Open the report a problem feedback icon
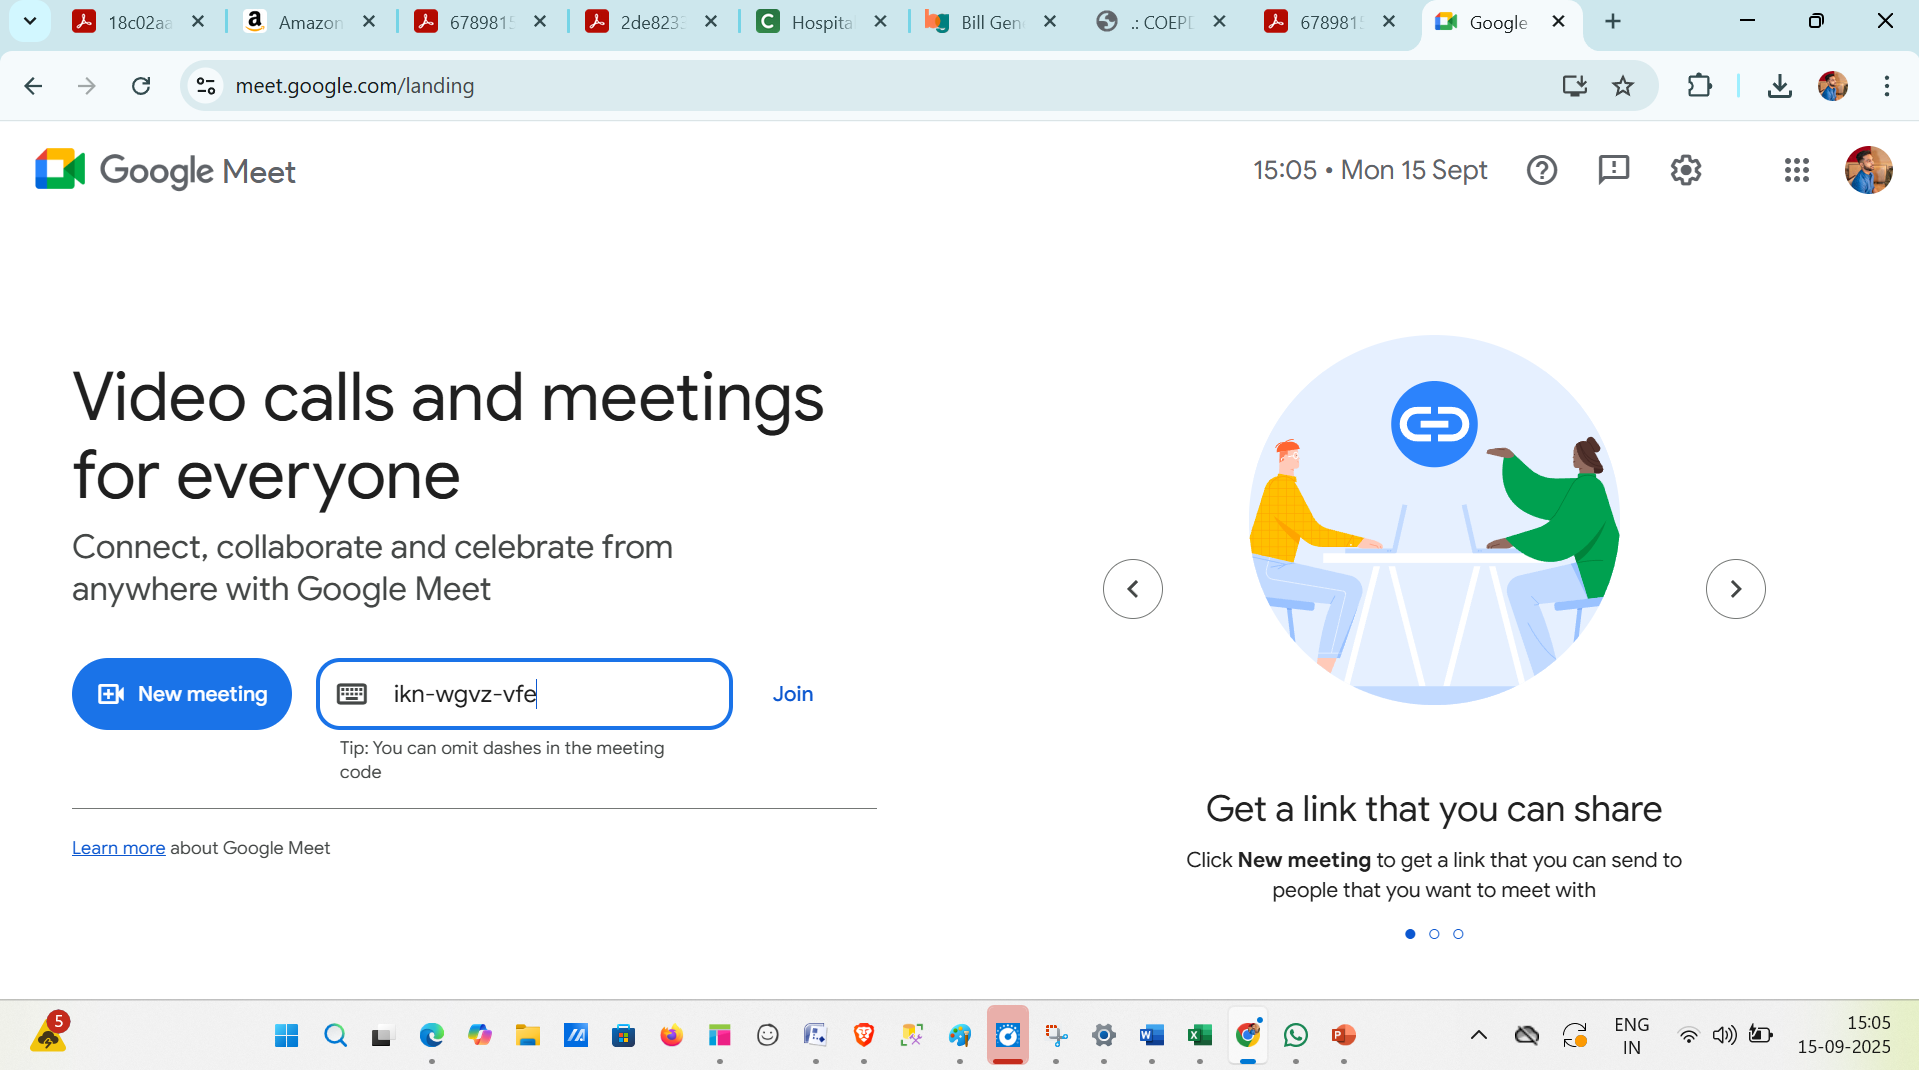The width and height of the screenshot is (1919, 1070). pyautogui.click(x=1613, y=170)
